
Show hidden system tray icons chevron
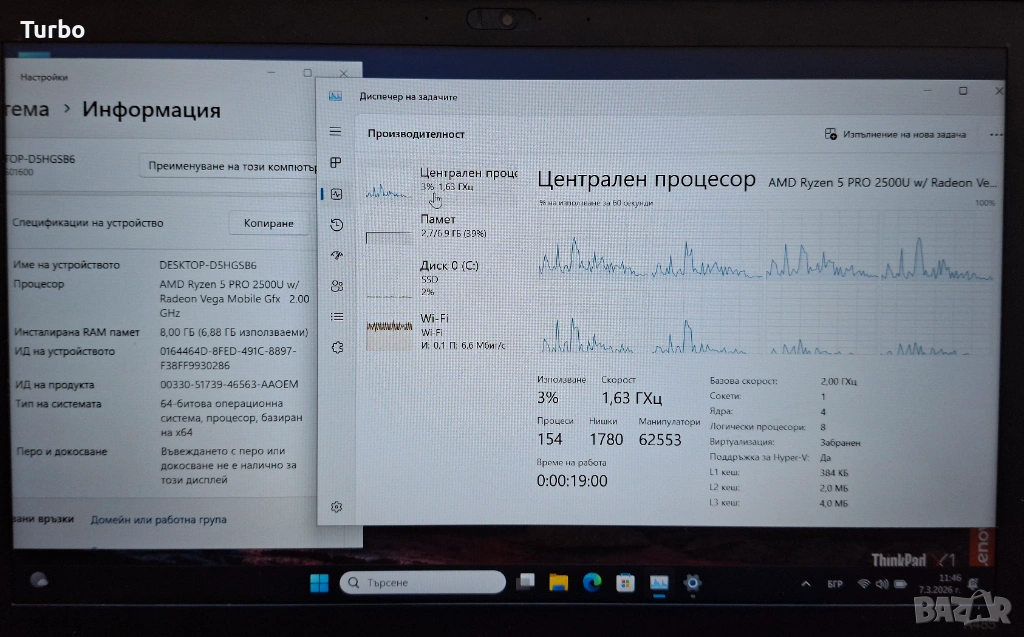807,583
